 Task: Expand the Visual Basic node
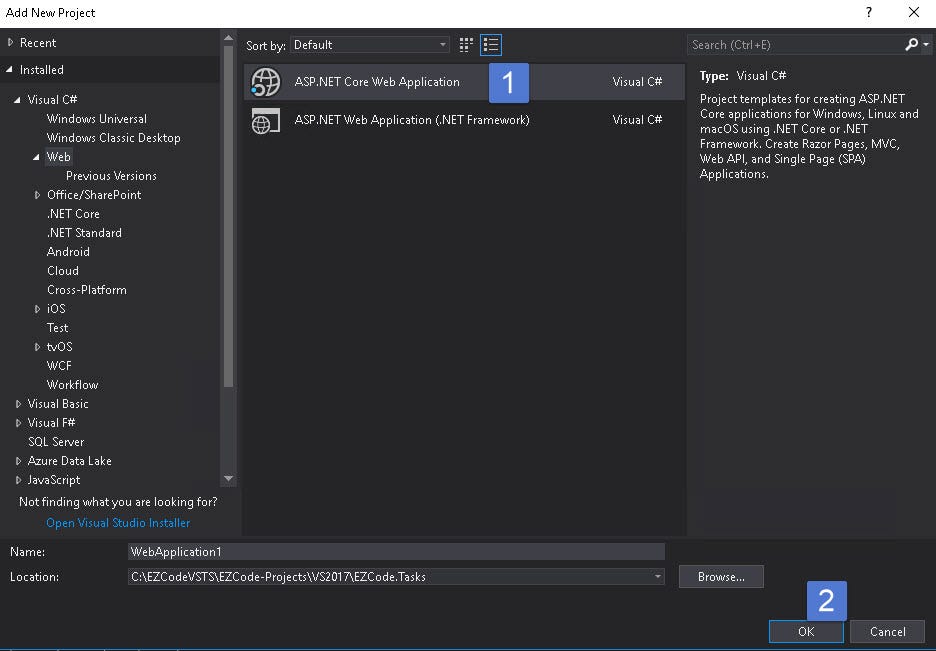pyautogui.click(x=18, y=404)
